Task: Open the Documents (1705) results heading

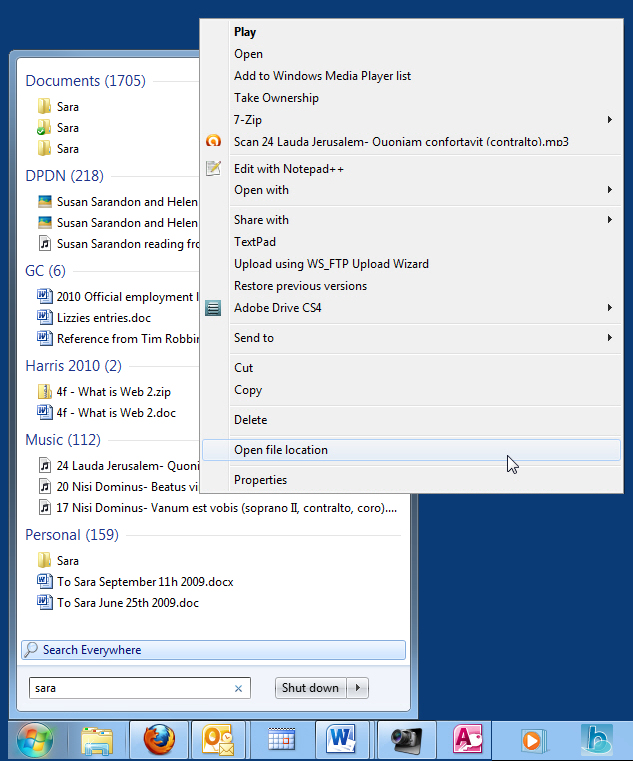Action: coord(85,81)
